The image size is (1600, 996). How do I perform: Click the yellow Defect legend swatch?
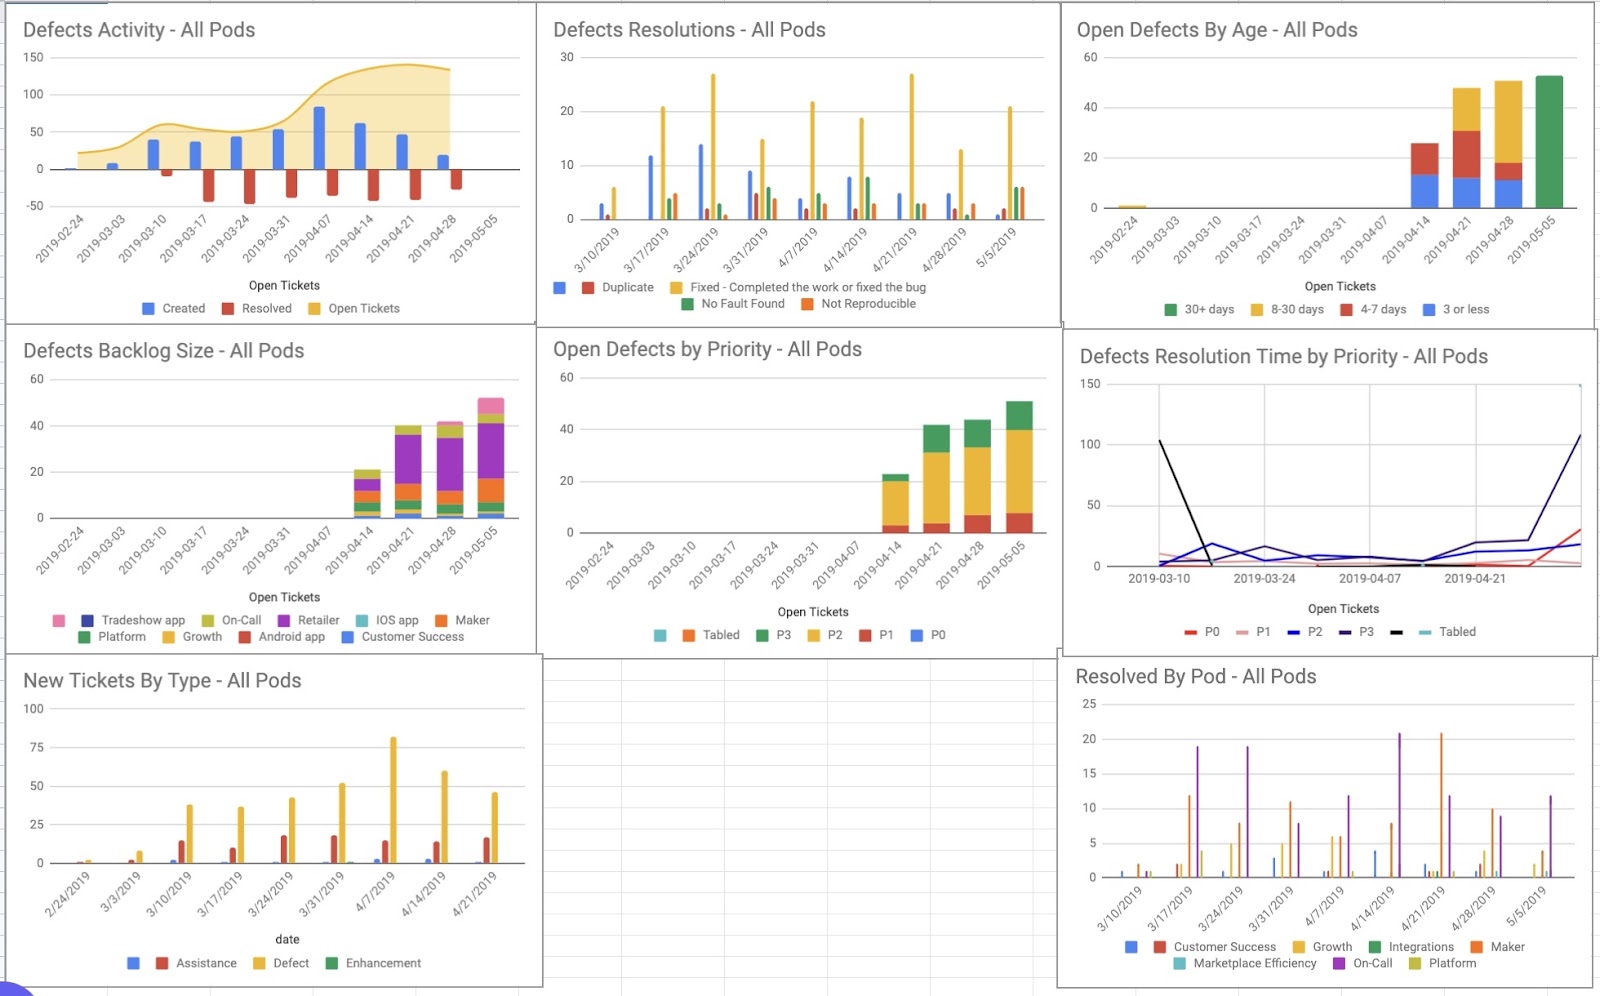click(259, 964)
